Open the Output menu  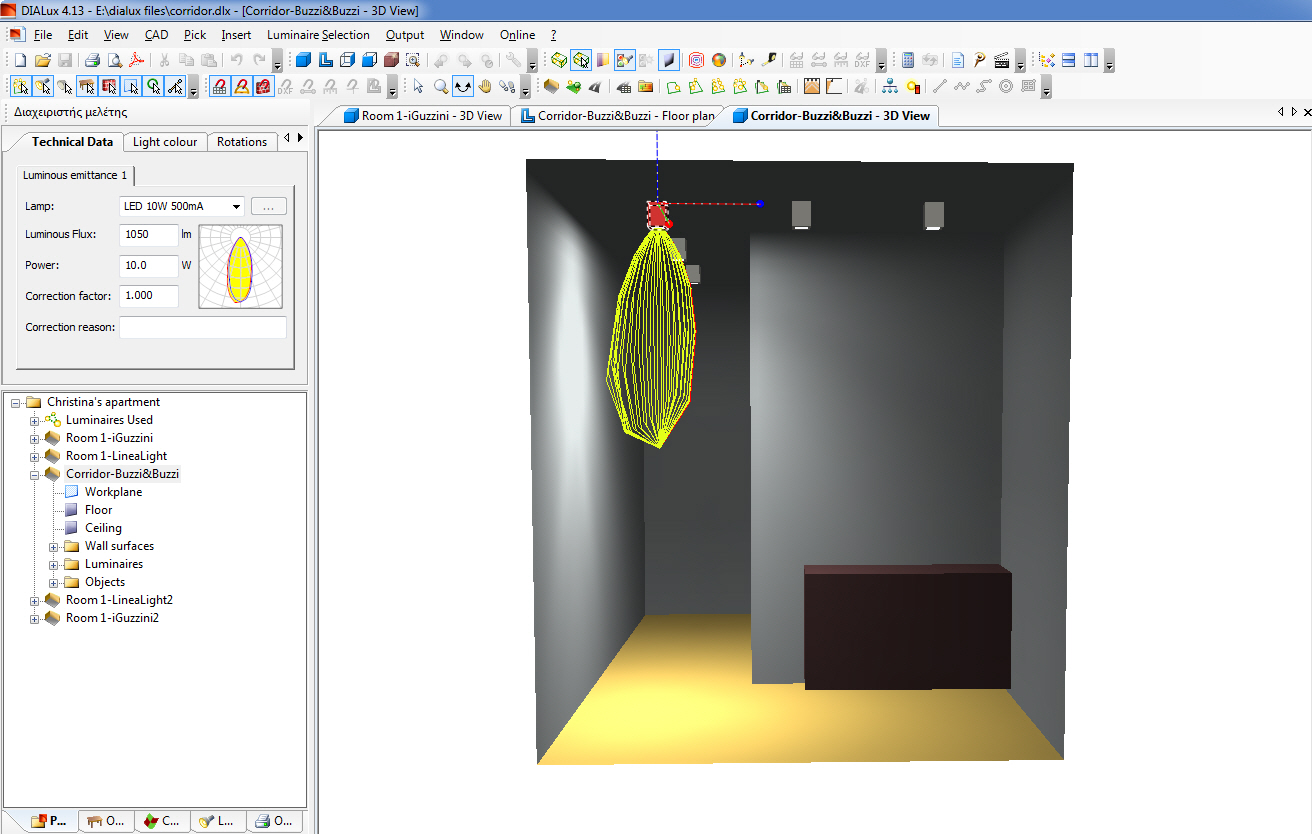(405, 35)
